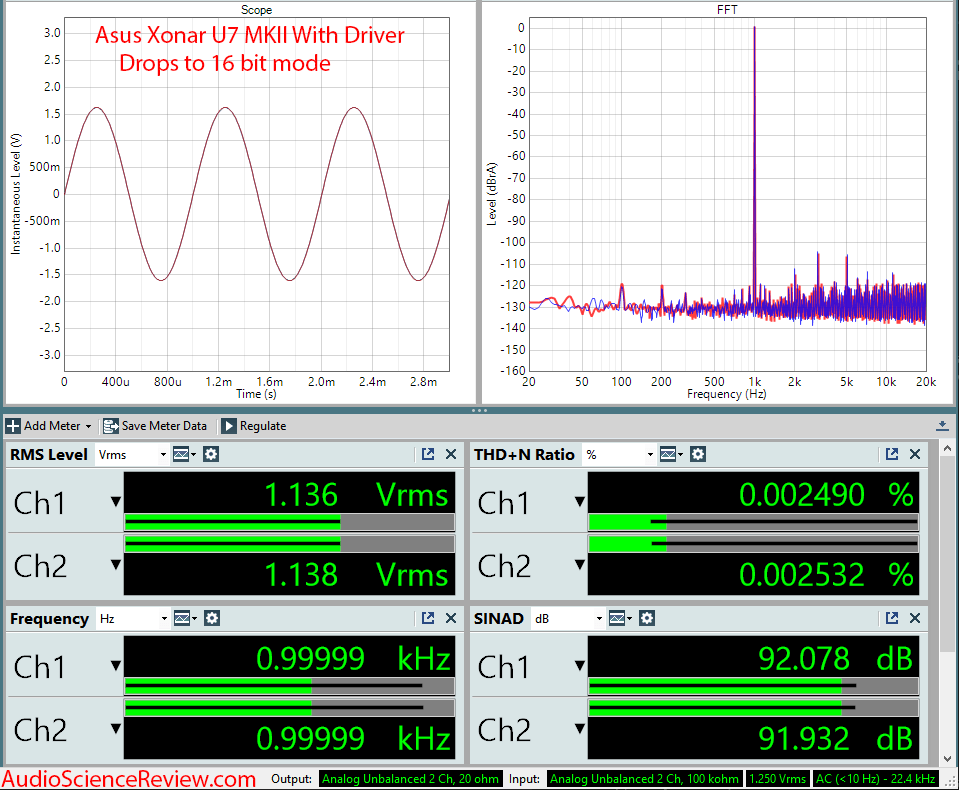Click the 0.002490 % reading
This screenshot has width=959, height=790.
(826, 495)
